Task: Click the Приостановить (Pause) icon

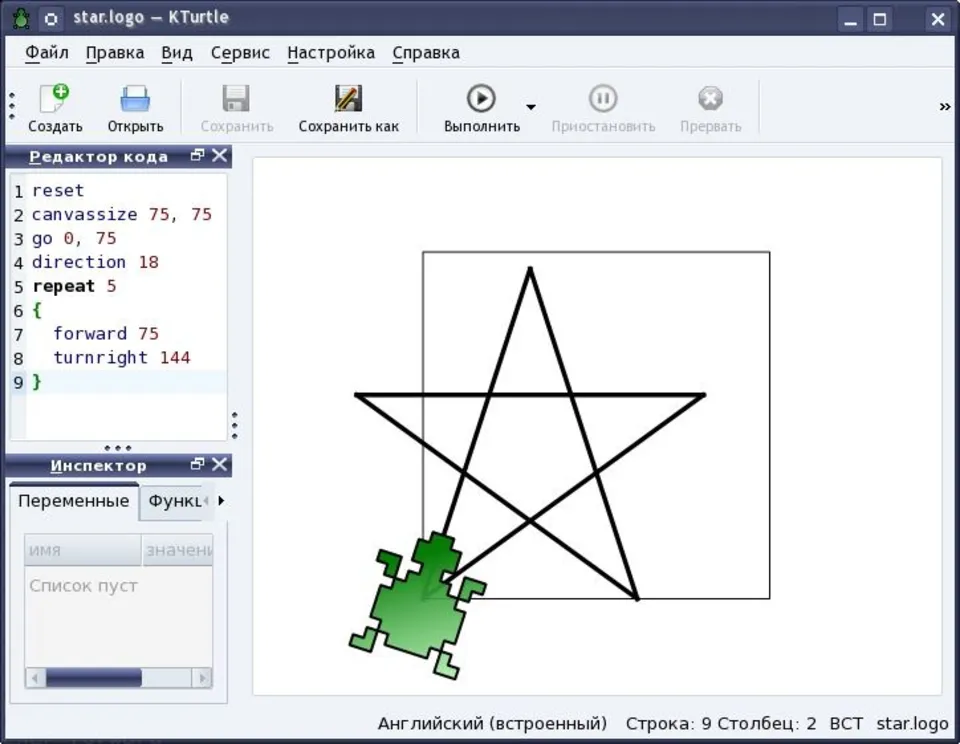Action: [603, 98]
